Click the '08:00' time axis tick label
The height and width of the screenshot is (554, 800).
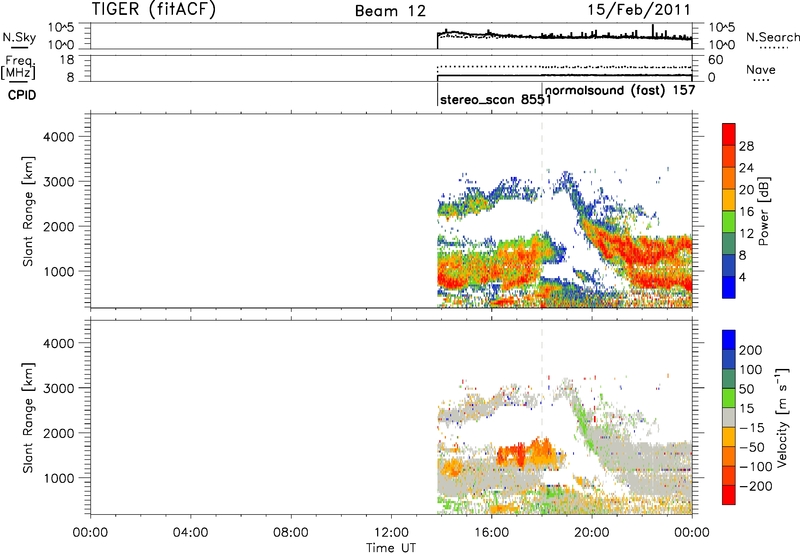pos(290,533)
